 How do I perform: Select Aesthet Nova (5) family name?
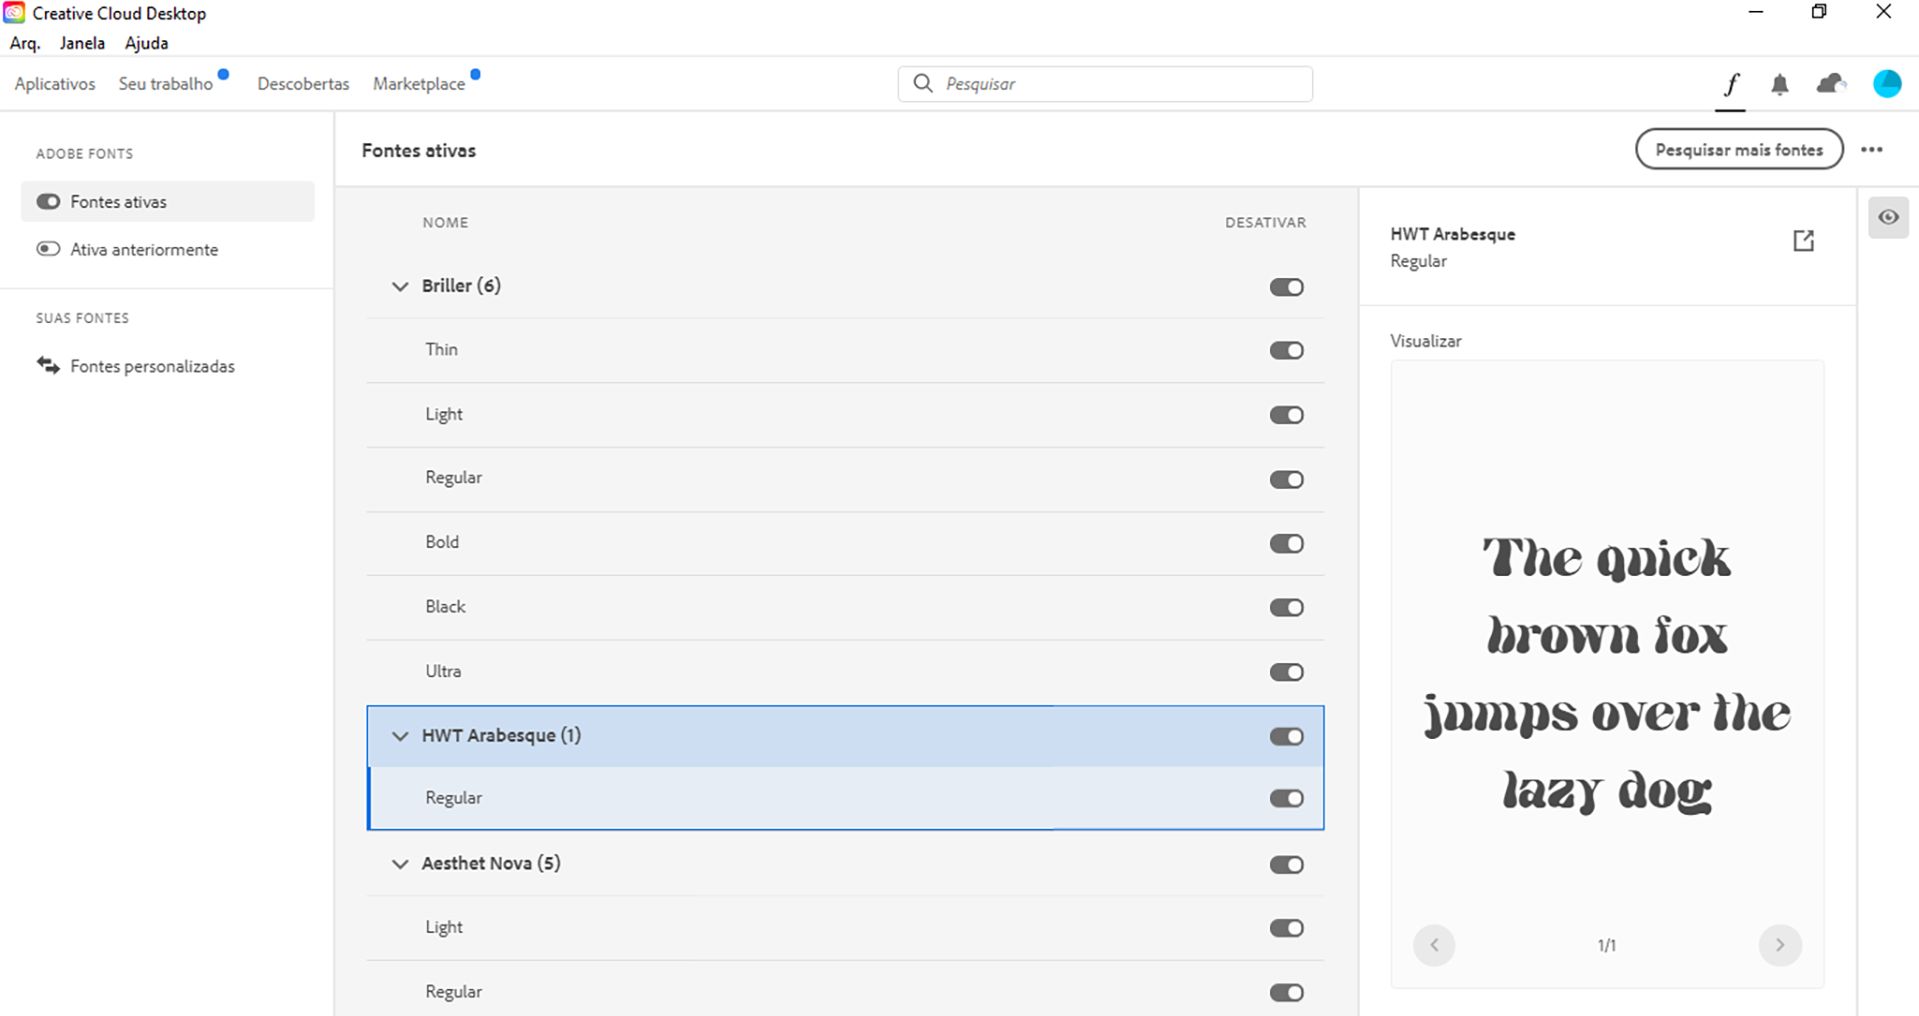[x=491, y=863]
